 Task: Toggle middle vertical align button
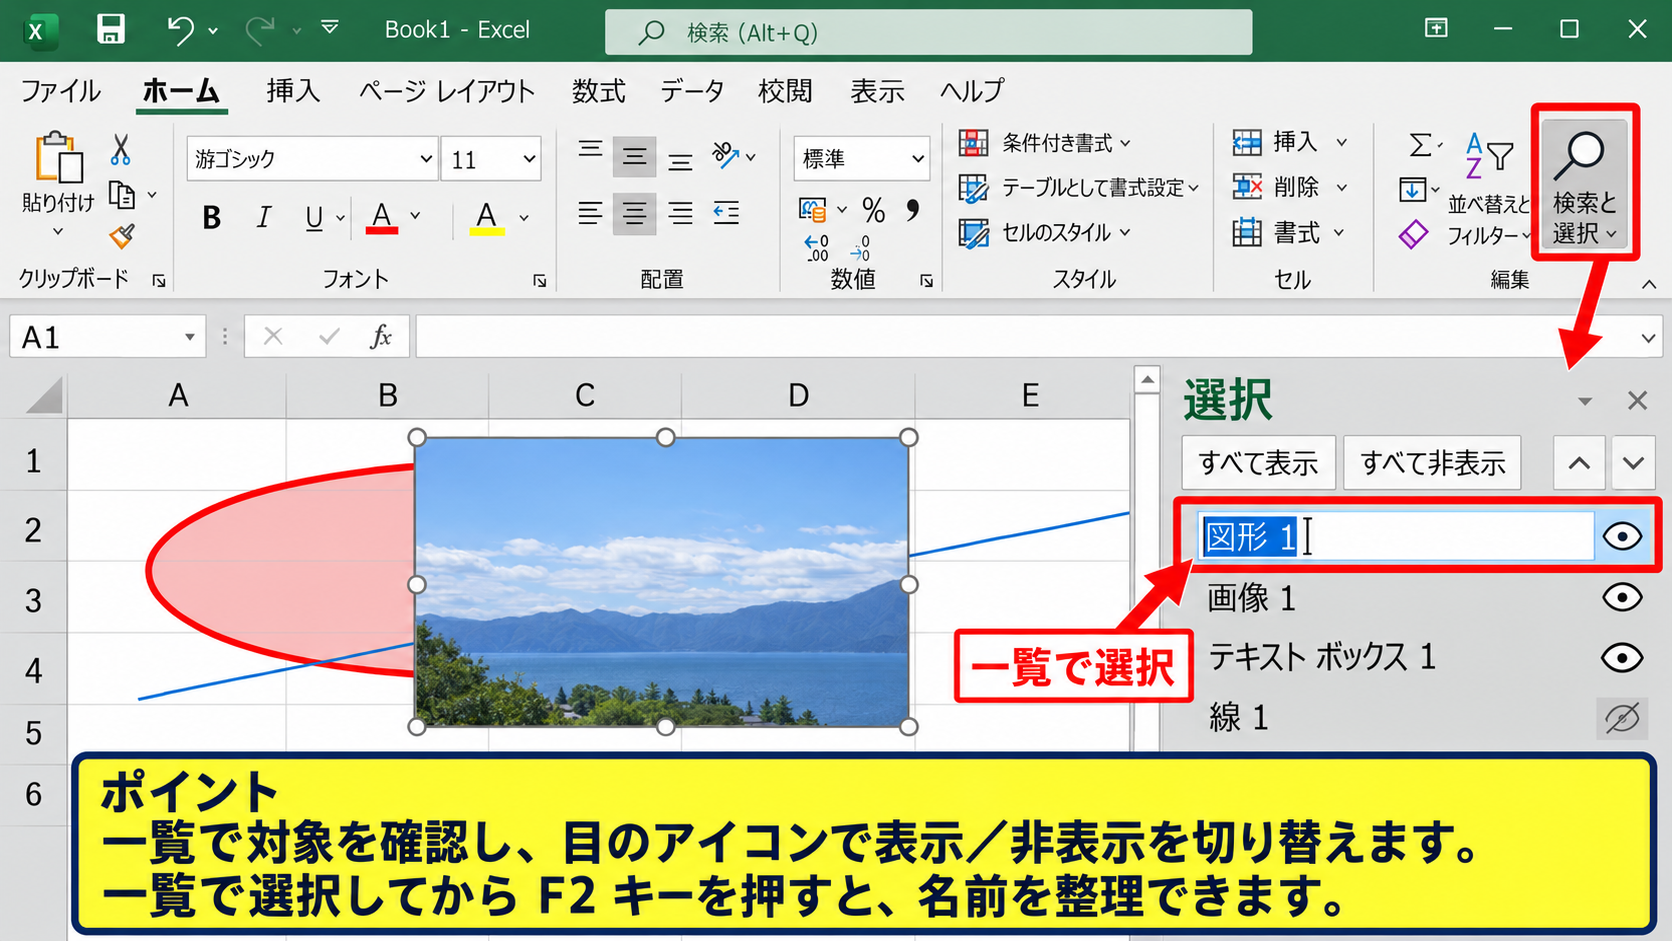point(634,156)
